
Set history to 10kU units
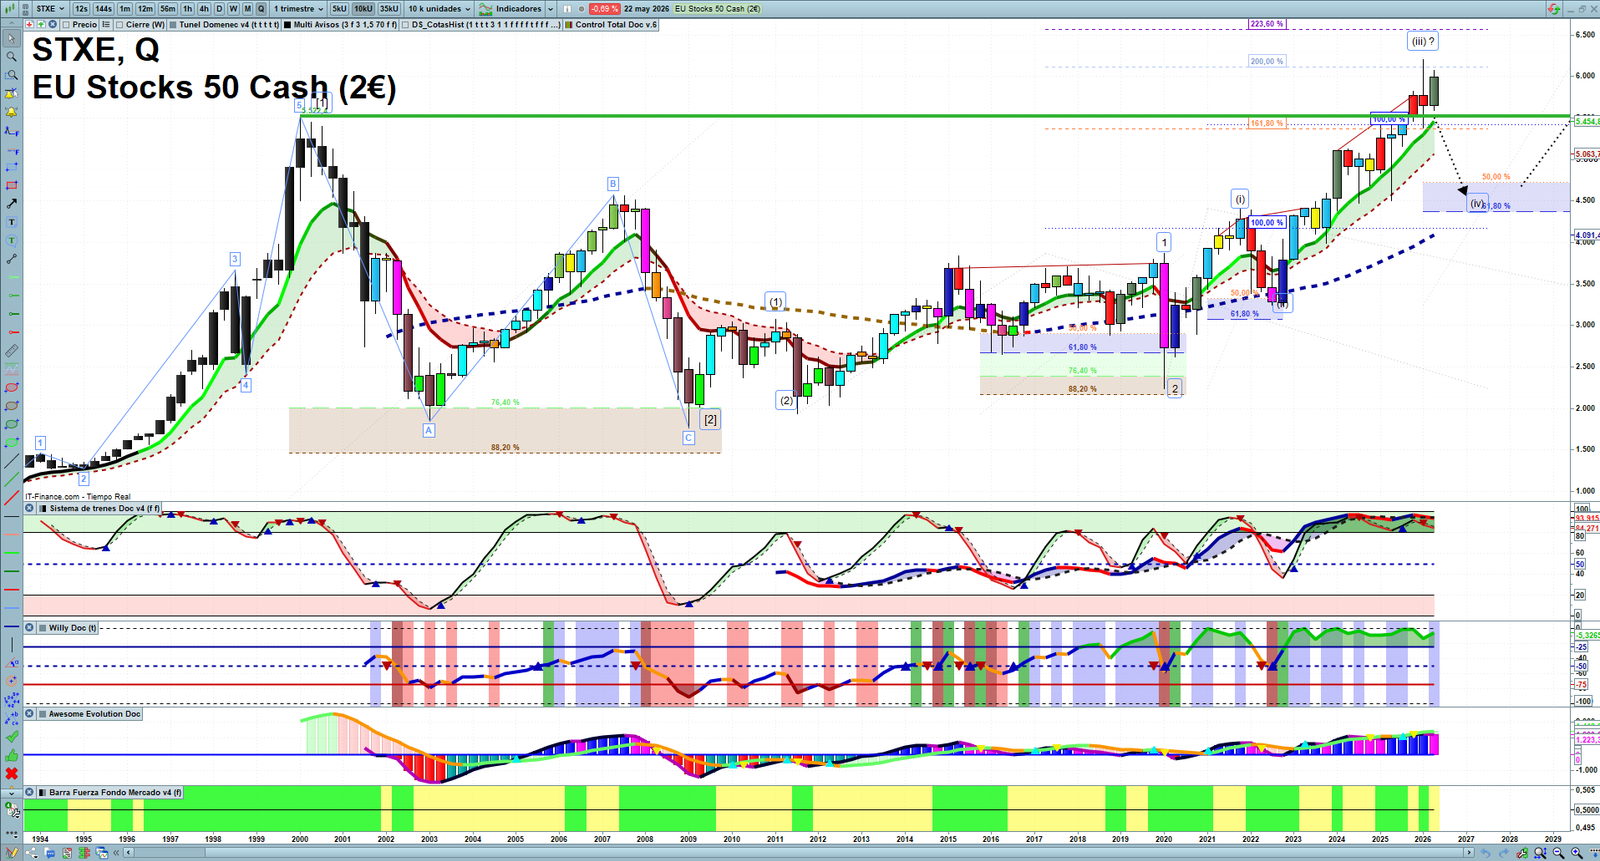pyautogui.click(x=363, y=9)
